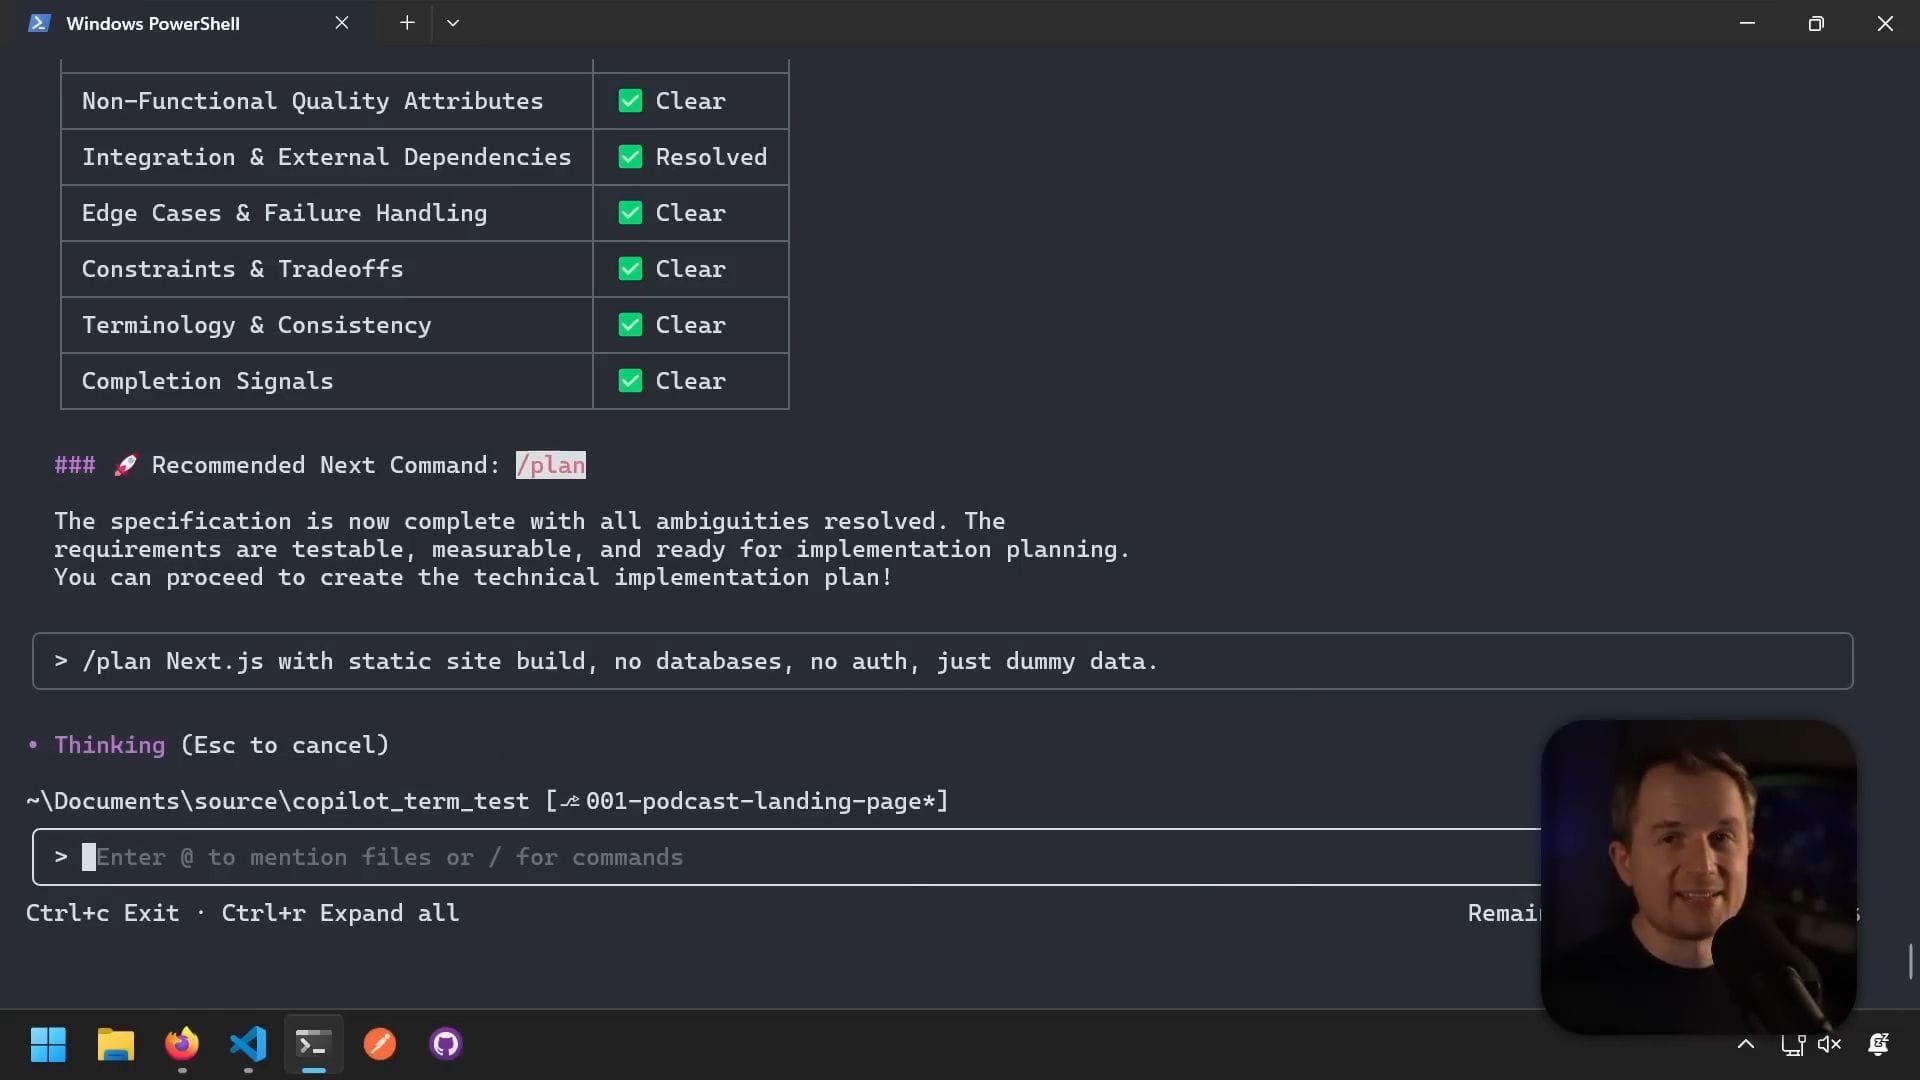Click the muted volume tray icon
This screenshot has height=1080, width=1920.
pos(1829,1044)
